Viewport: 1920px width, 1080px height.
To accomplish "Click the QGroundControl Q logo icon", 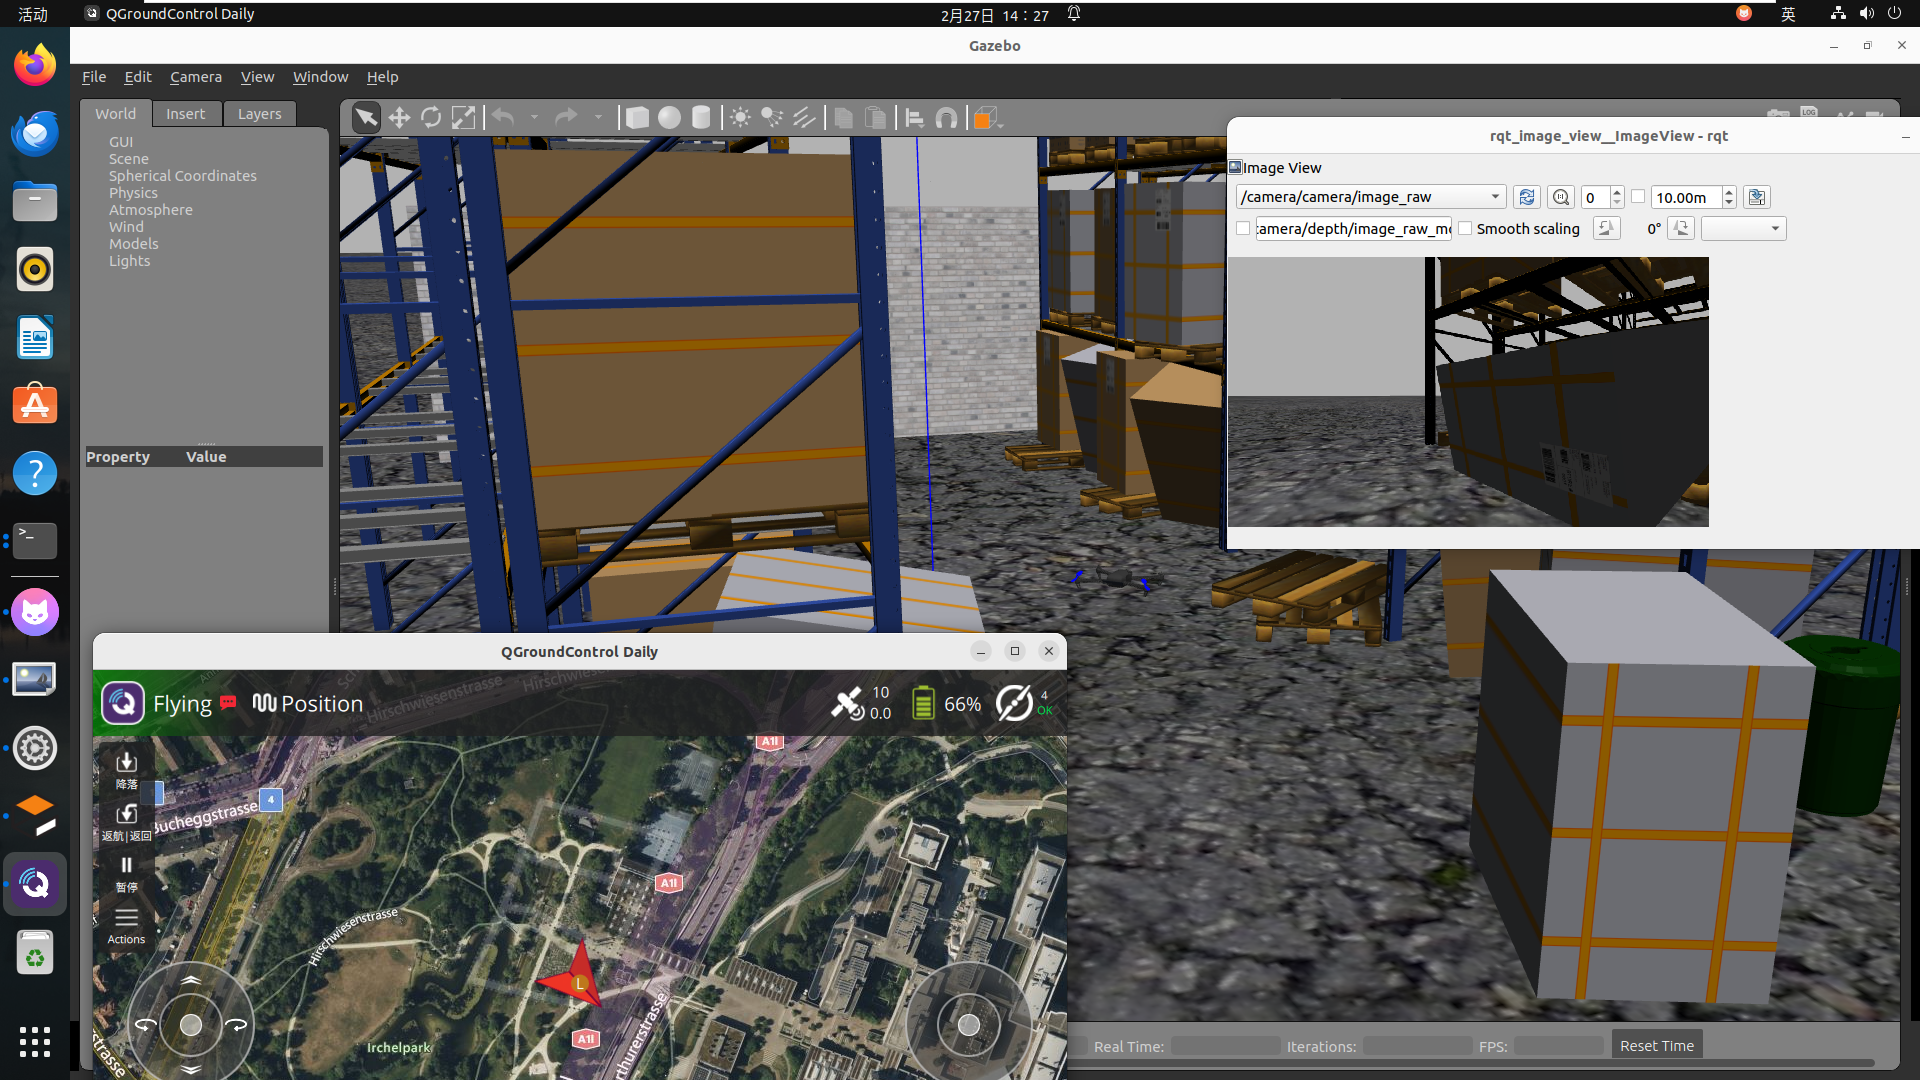I will [x=123, y=703].
